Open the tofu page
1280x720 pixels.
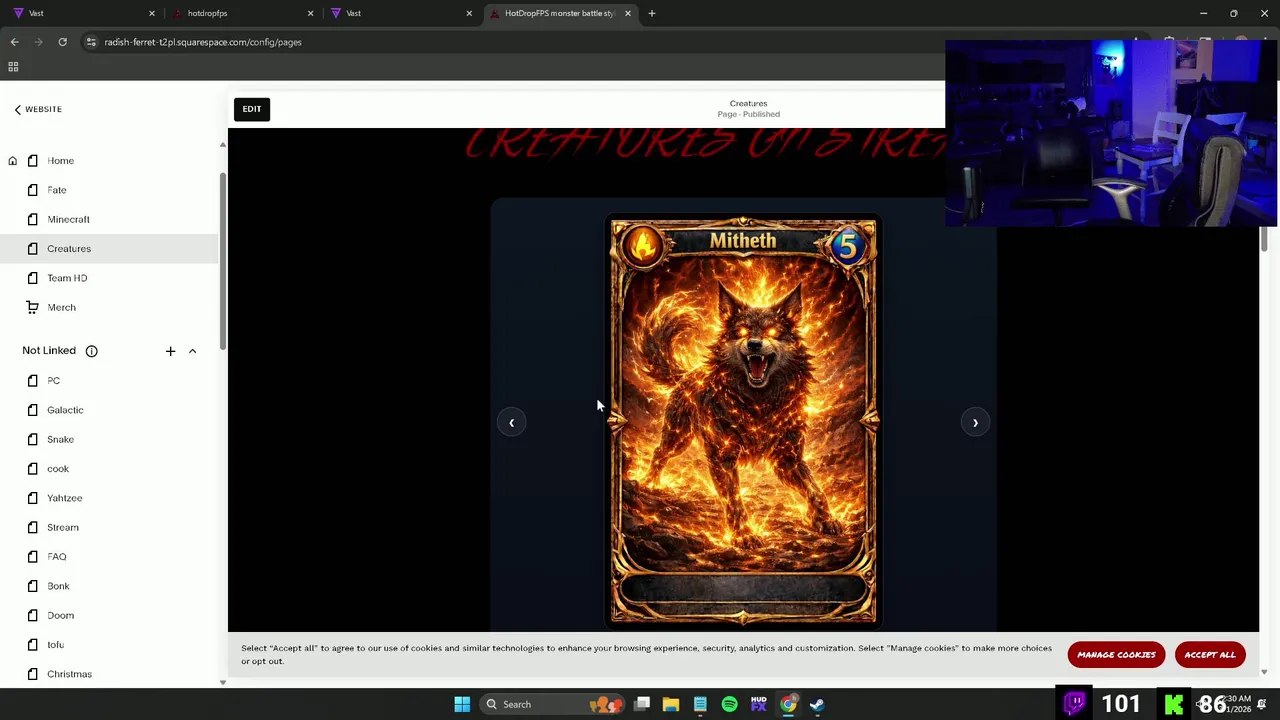(x=55, y=645)
